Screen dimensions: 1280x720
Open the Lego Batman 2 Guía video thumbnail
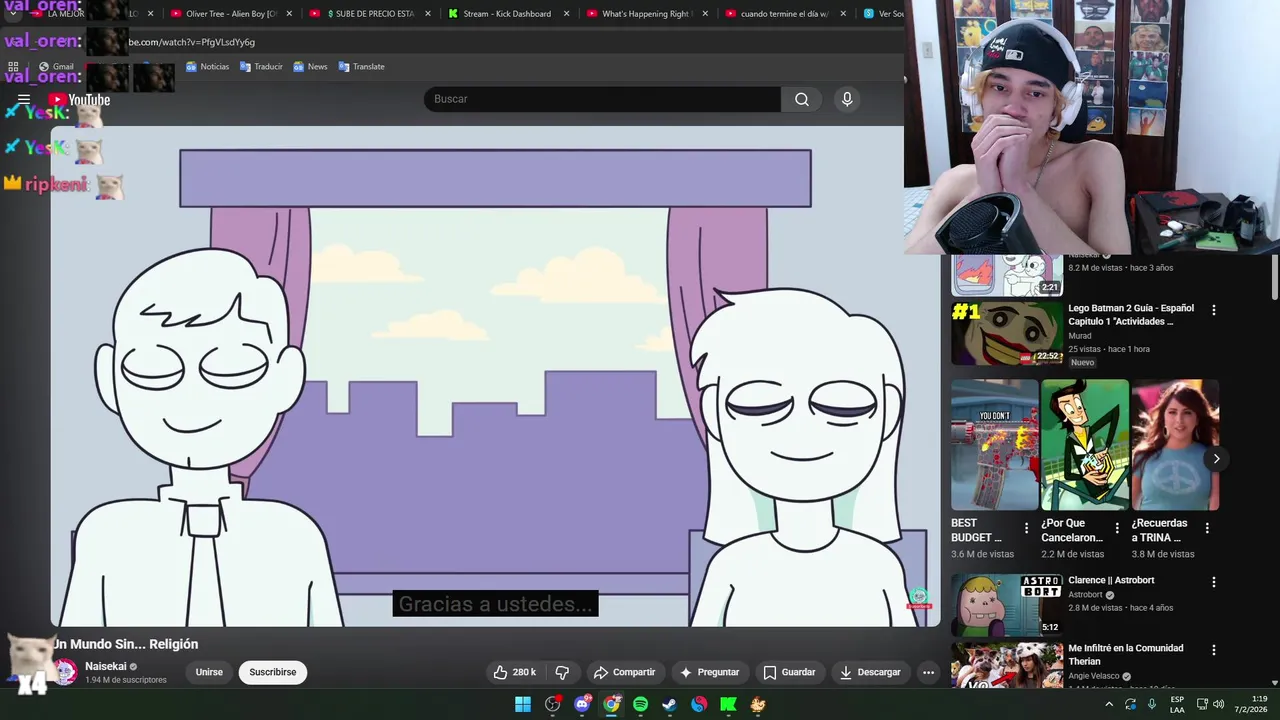tap(1007, 333)
